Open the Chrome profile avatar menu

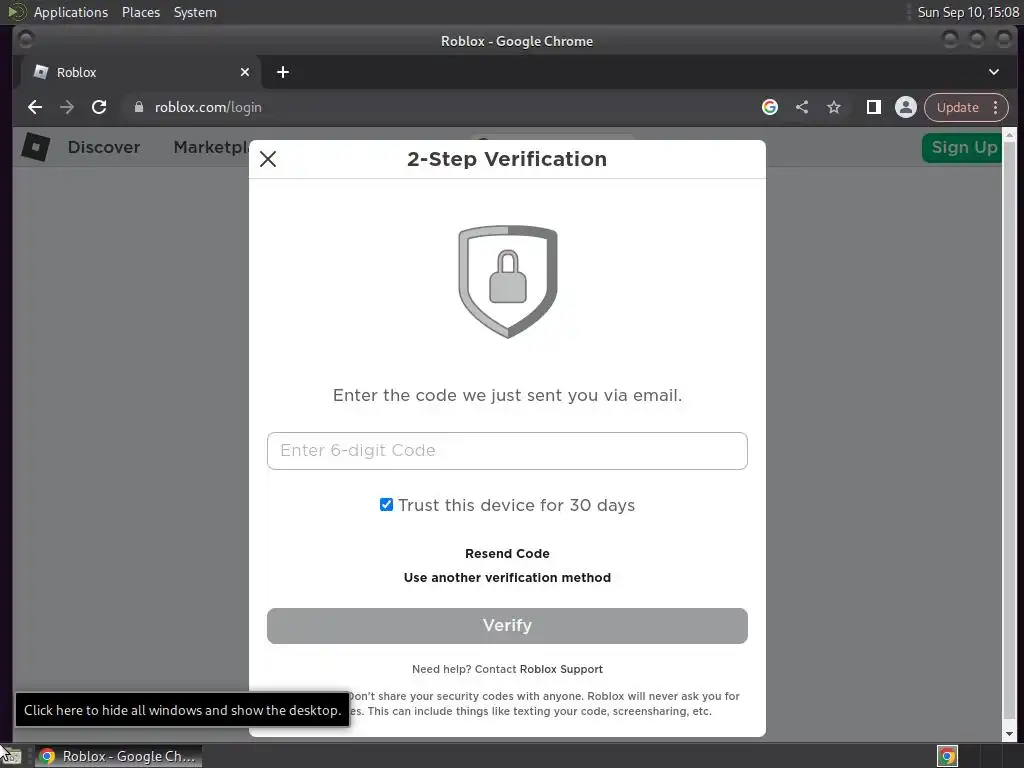coord(906,107)
